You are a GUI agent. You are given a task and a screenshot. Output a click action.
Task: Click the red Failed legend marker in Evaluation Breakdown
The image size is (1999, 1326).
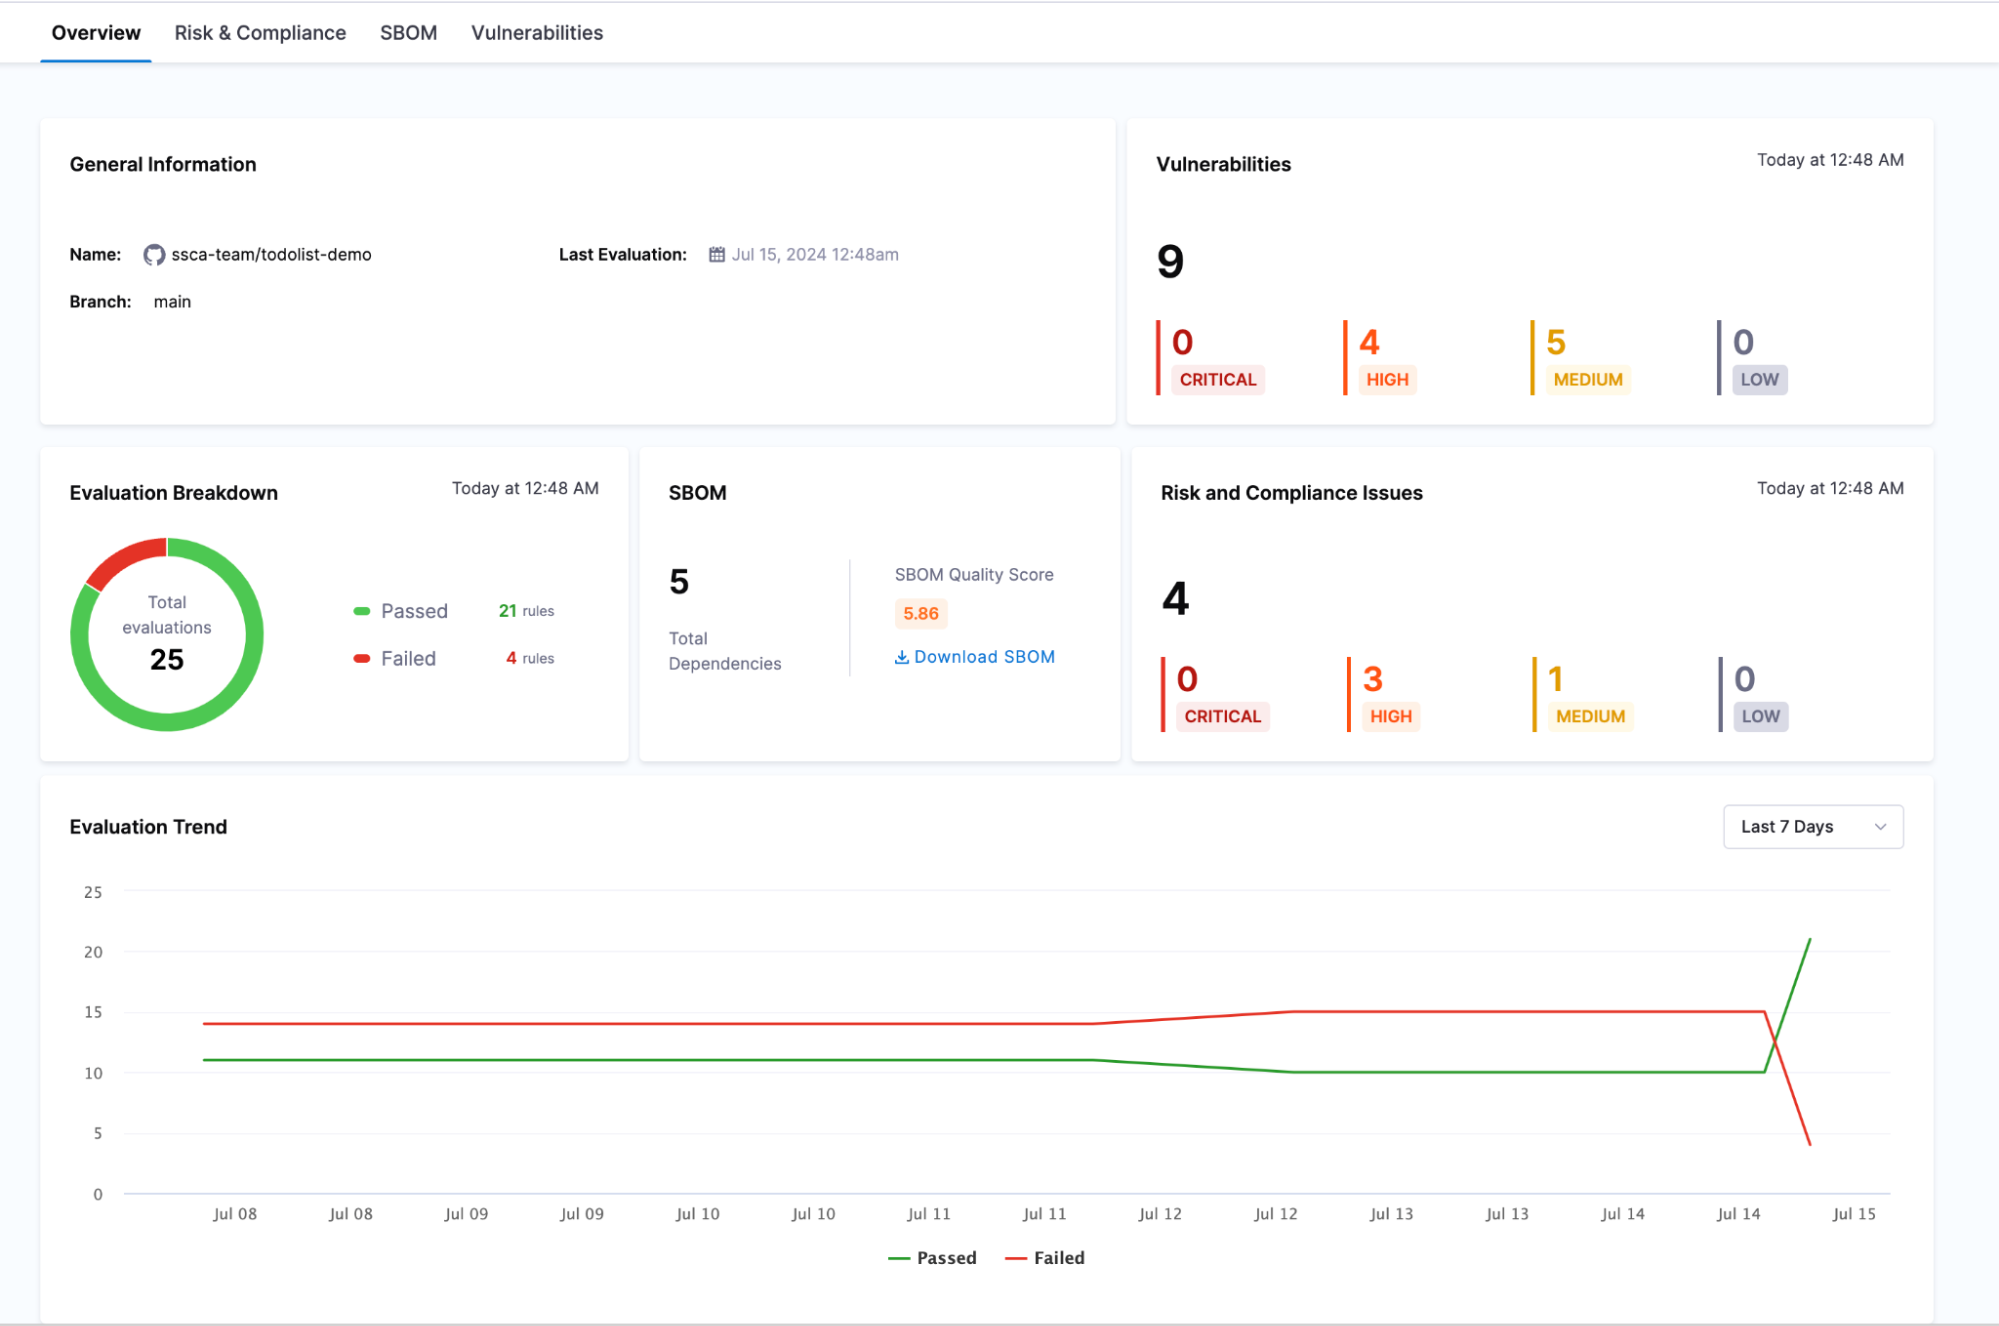pyautogui.click(x=362, y=658)
